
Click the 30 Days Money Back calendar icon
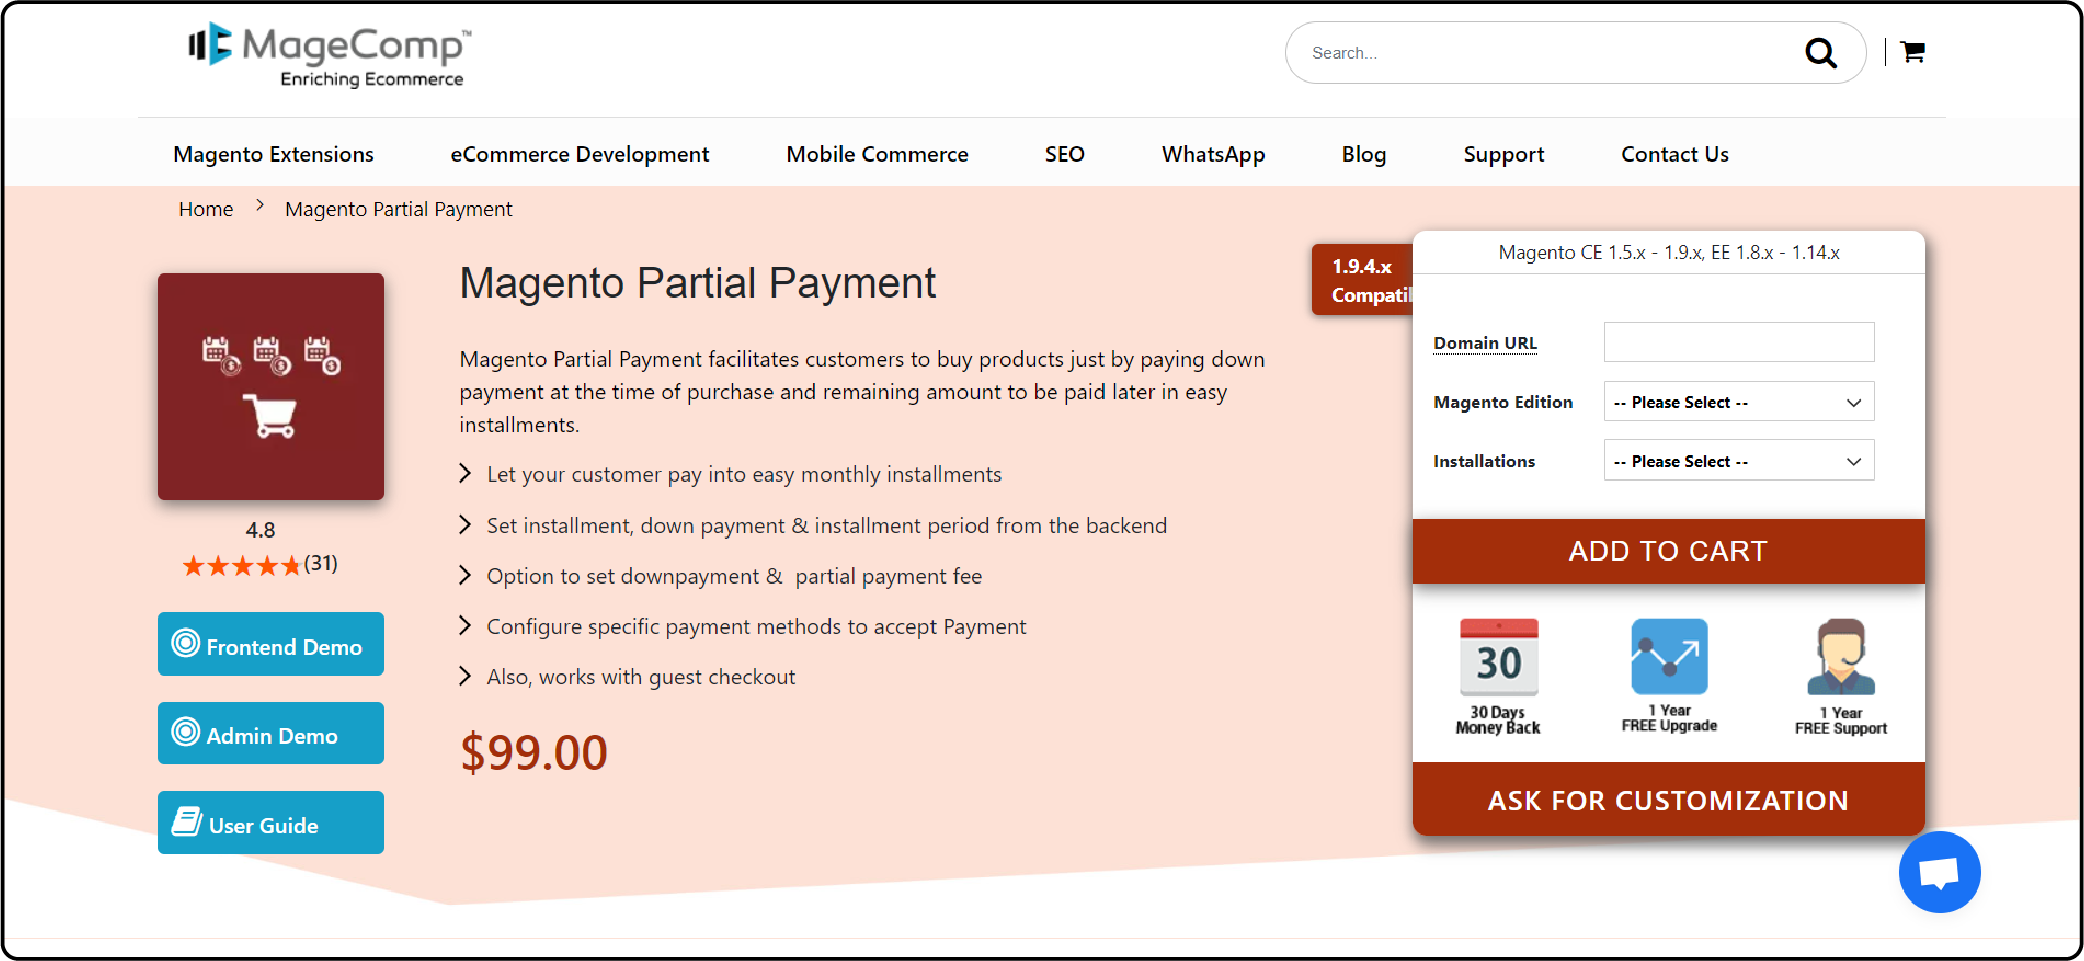coord(1498,657)
